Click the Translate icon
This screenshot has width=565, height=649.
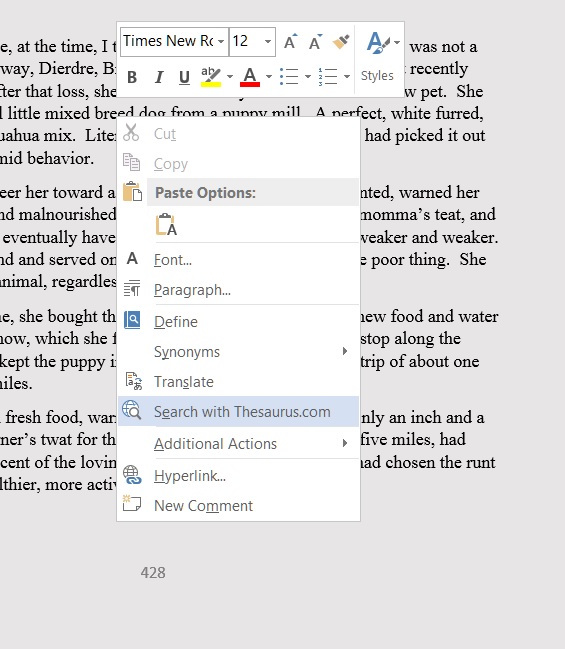coord(133,381)
